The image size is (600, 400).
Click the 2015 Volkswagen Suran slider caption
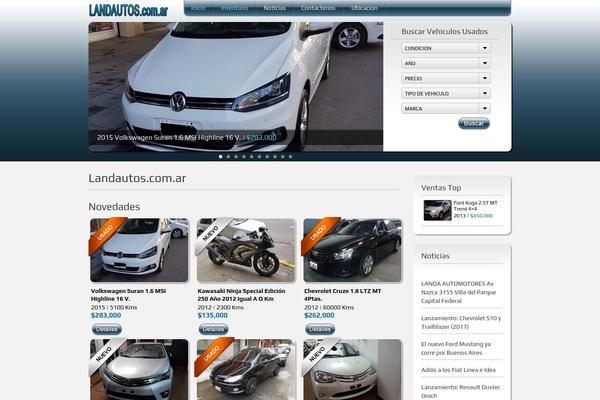click(x=186, y=137)
